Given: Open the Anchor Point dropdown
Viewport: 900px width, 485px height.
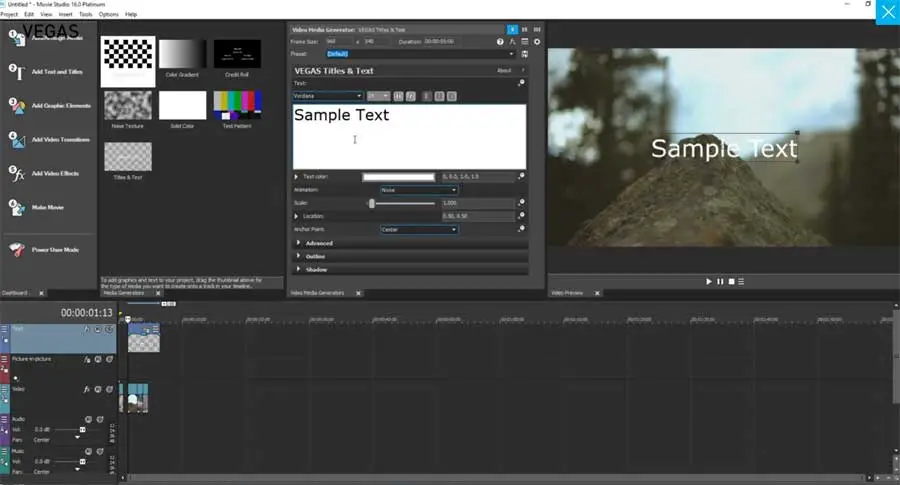Looking at the screenshot, I should coord(418,229).
